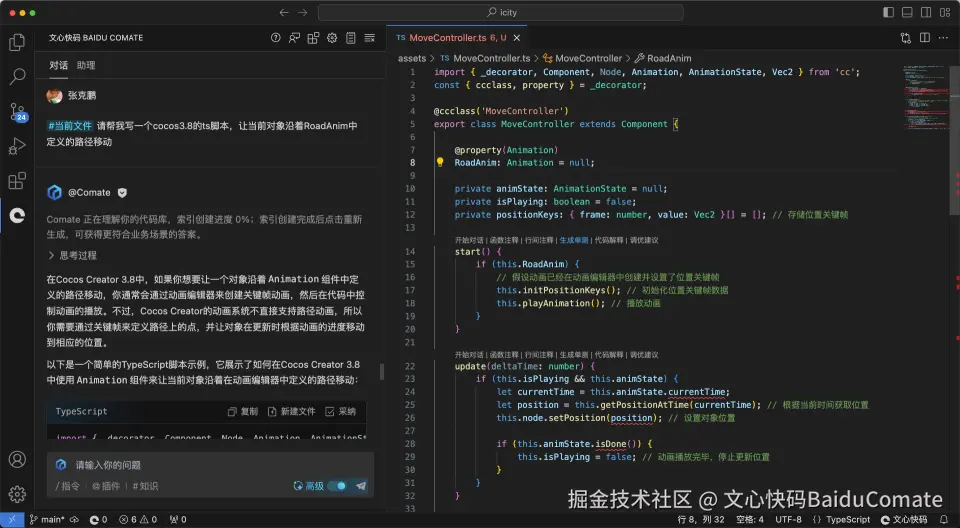The image size is (960, 528).
Task: Send the message with paper plane icon
Action: 361,486
